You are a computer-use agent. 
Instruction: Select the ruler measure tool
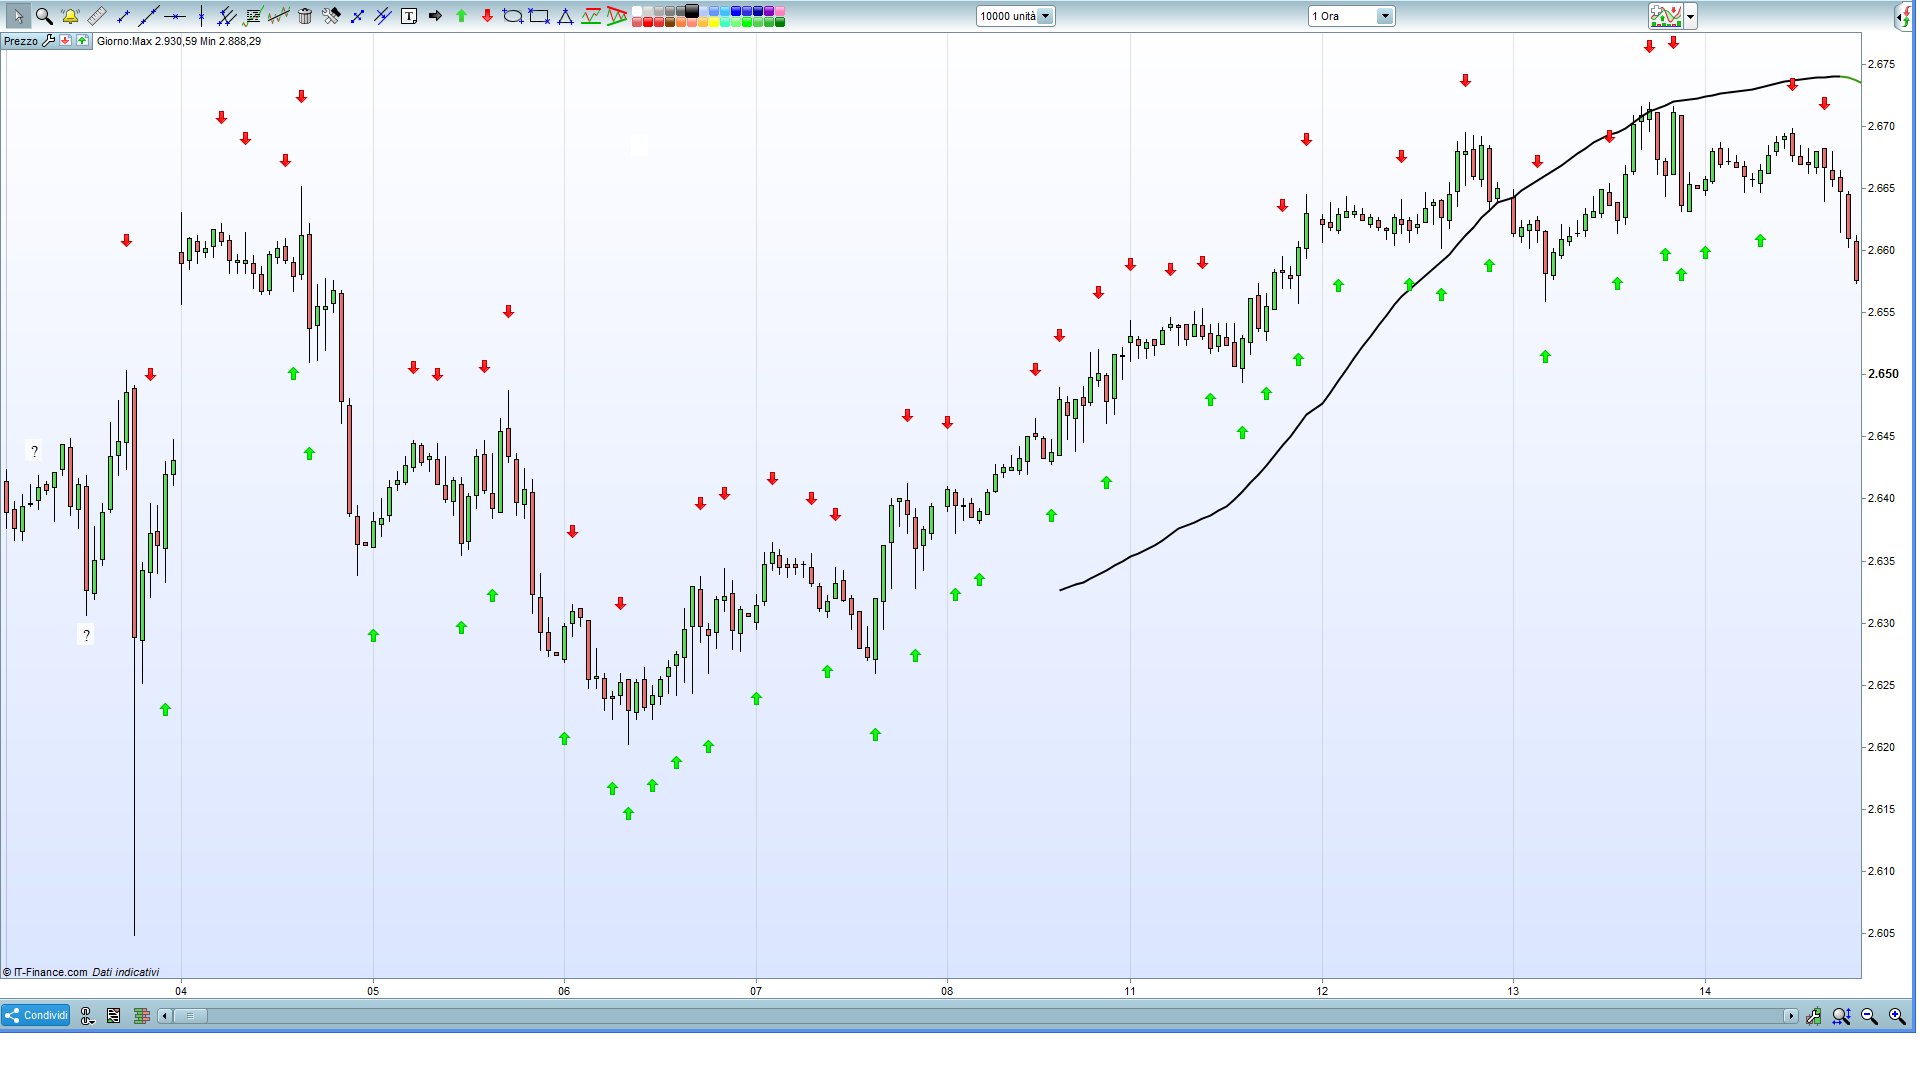point(96,16)
